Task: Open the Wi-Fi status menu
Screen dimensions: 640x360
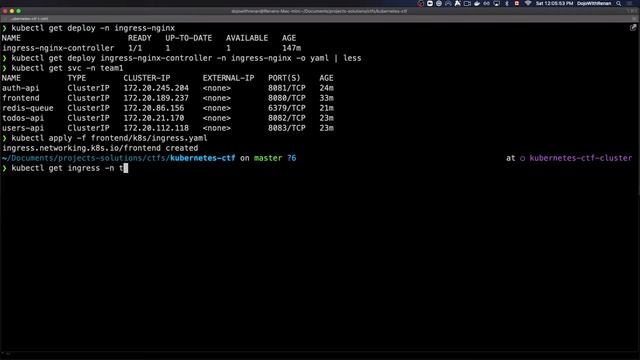Action: pyautogui.click(x=528, y=3)
